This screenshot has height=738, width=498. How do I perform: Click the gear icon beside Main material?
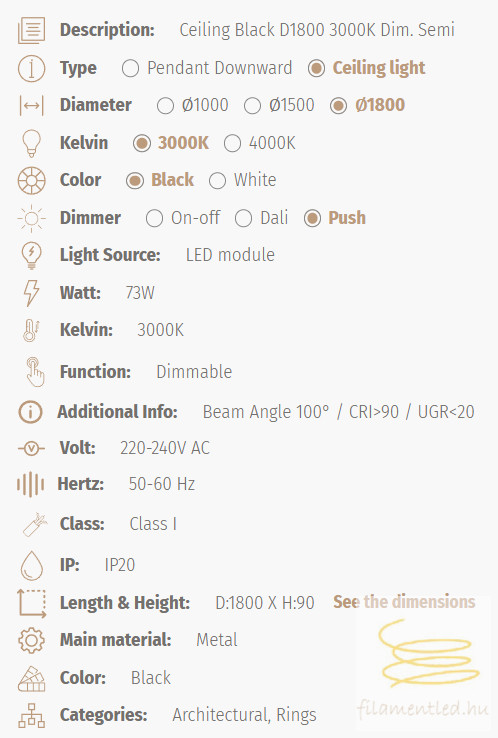tap(32, 640)
